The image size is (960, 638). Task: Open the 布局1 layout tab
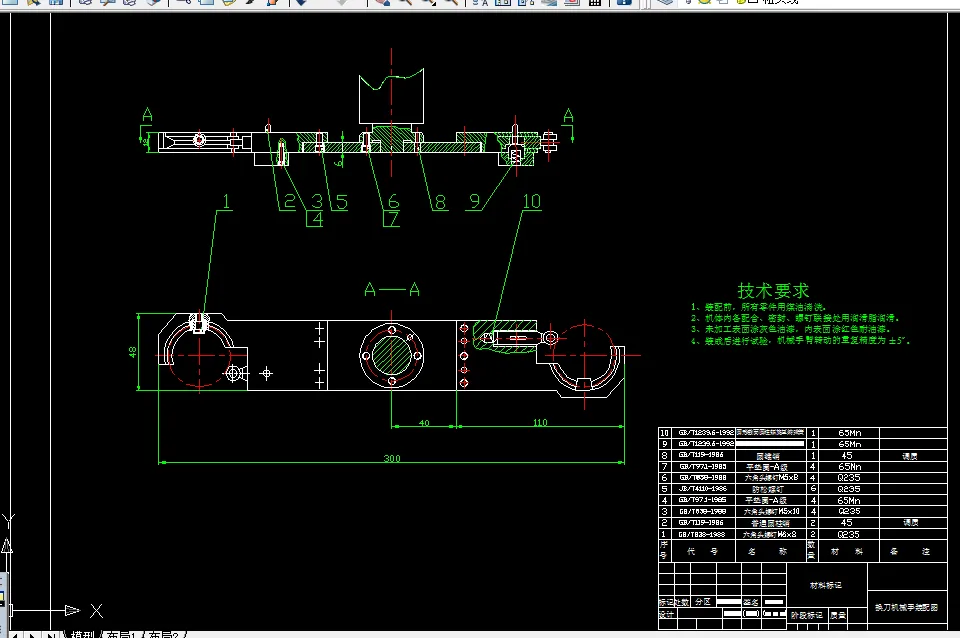click(121, 634)
